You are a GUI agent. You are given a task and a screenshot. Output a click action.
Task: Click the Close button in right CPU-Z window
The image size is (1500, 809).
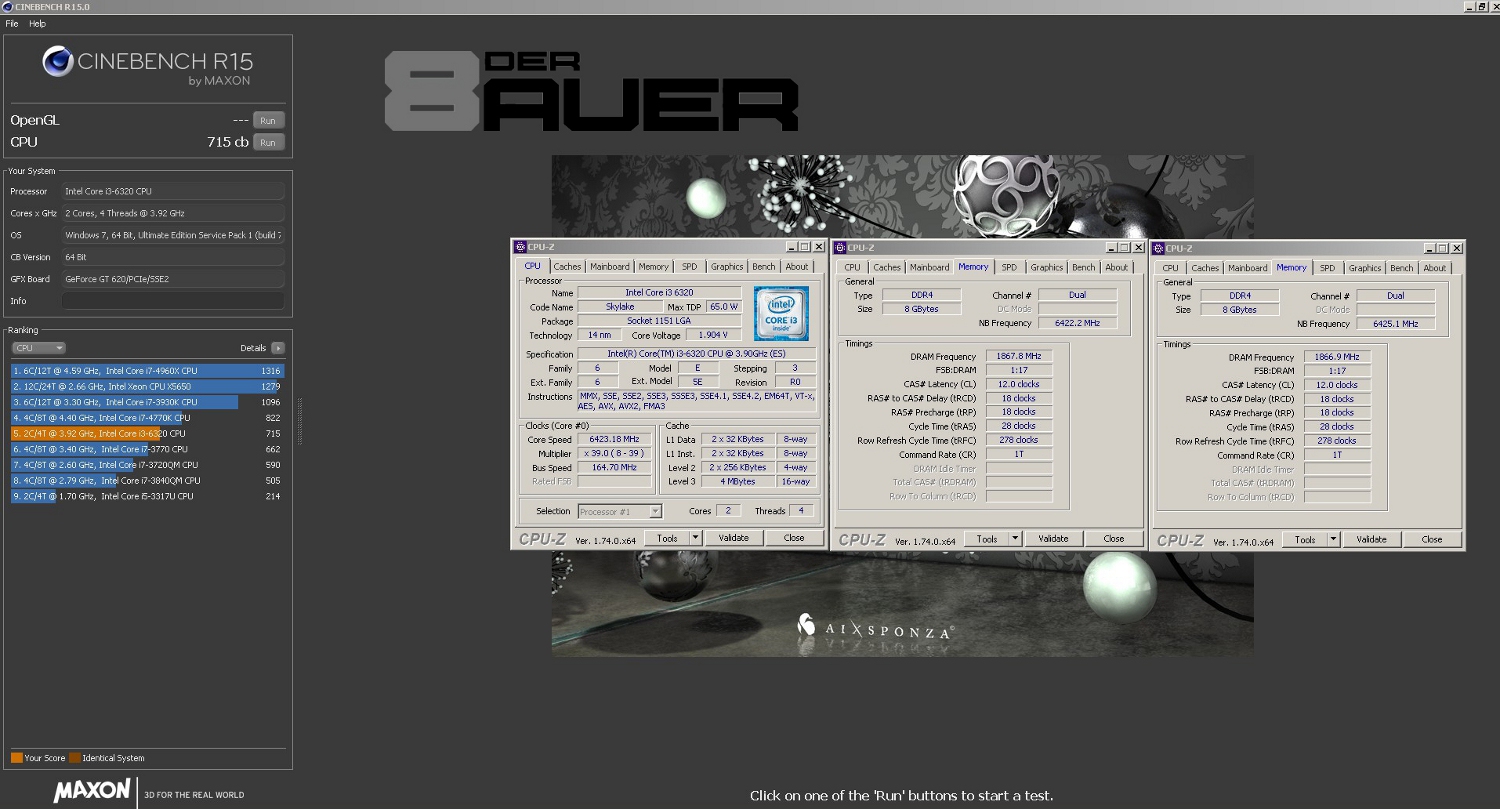(x=1432, y=540)
